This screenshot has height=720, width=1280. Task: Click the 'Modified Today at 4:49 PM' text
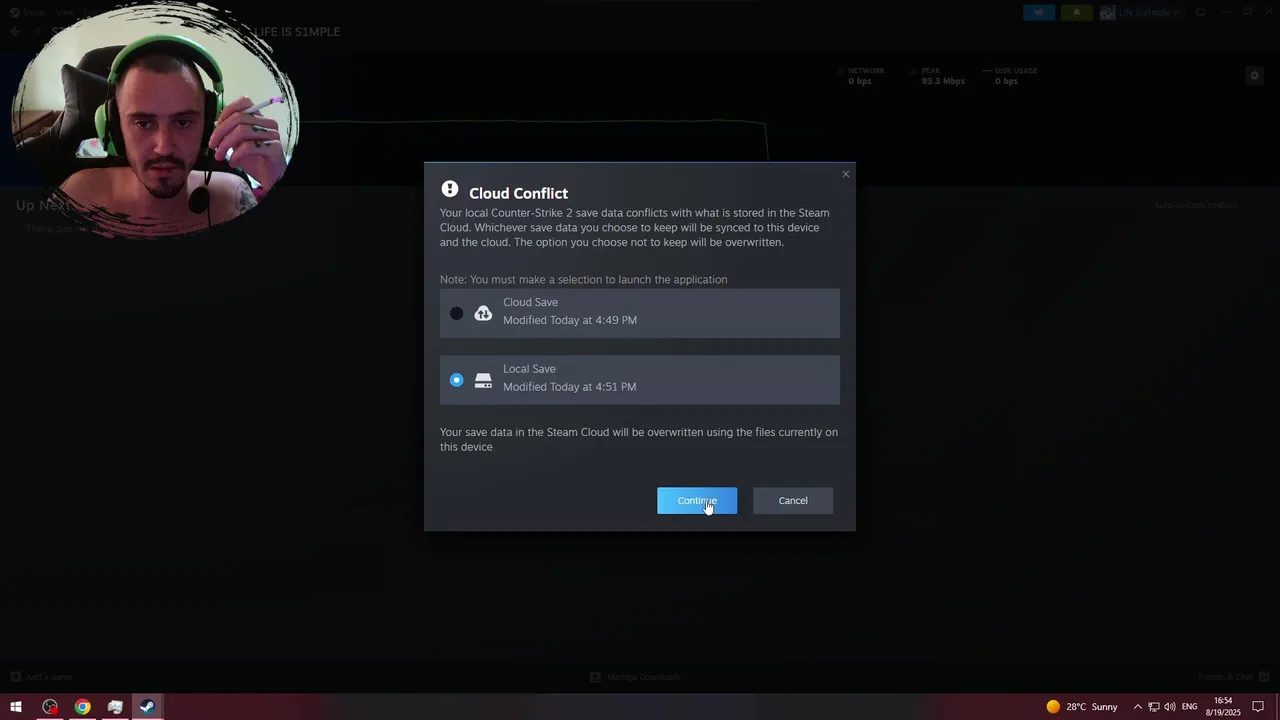coord(570,320)
